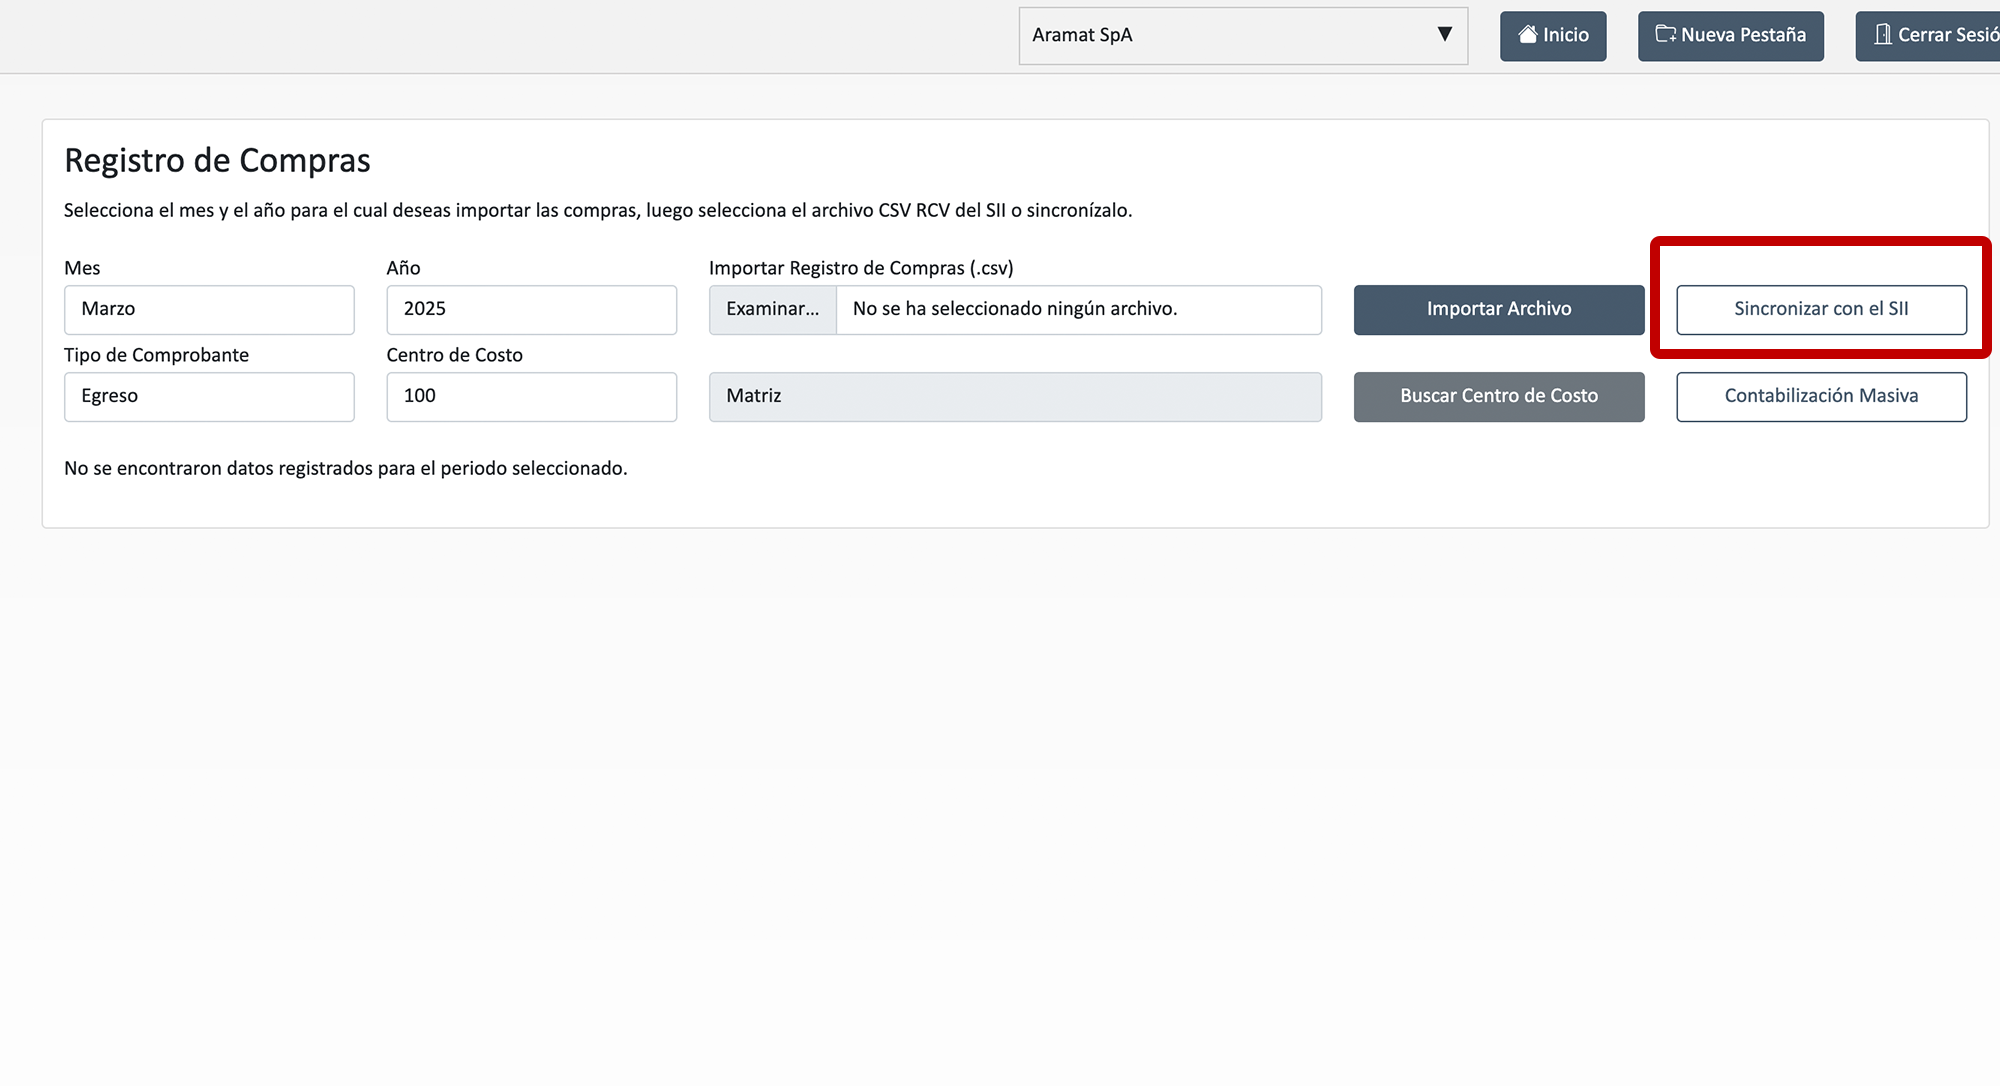
Task: Click the 'No se ha seleccionado ningún archivo' text
Action: click(x=1014, y=310)
